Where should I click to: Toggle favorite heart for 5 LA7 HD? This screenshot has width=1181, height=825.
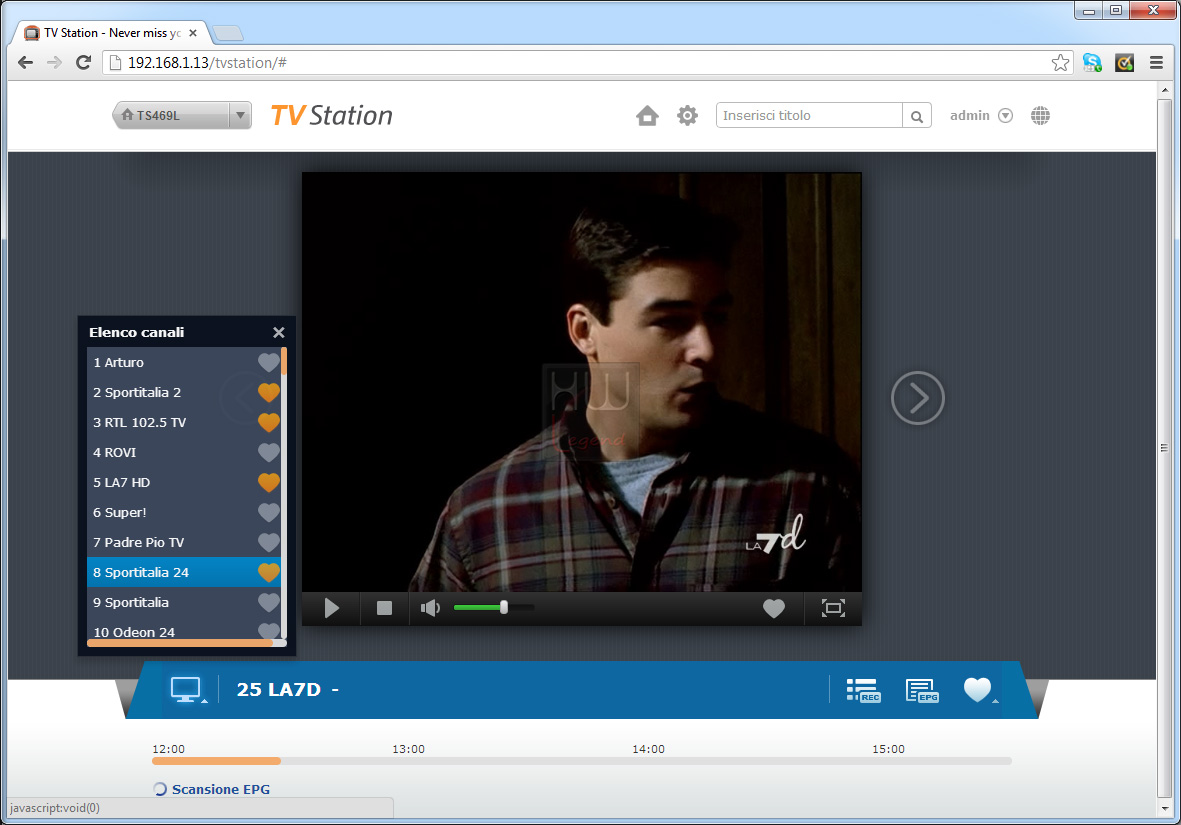pyautogui.click(x=268, y=482)
